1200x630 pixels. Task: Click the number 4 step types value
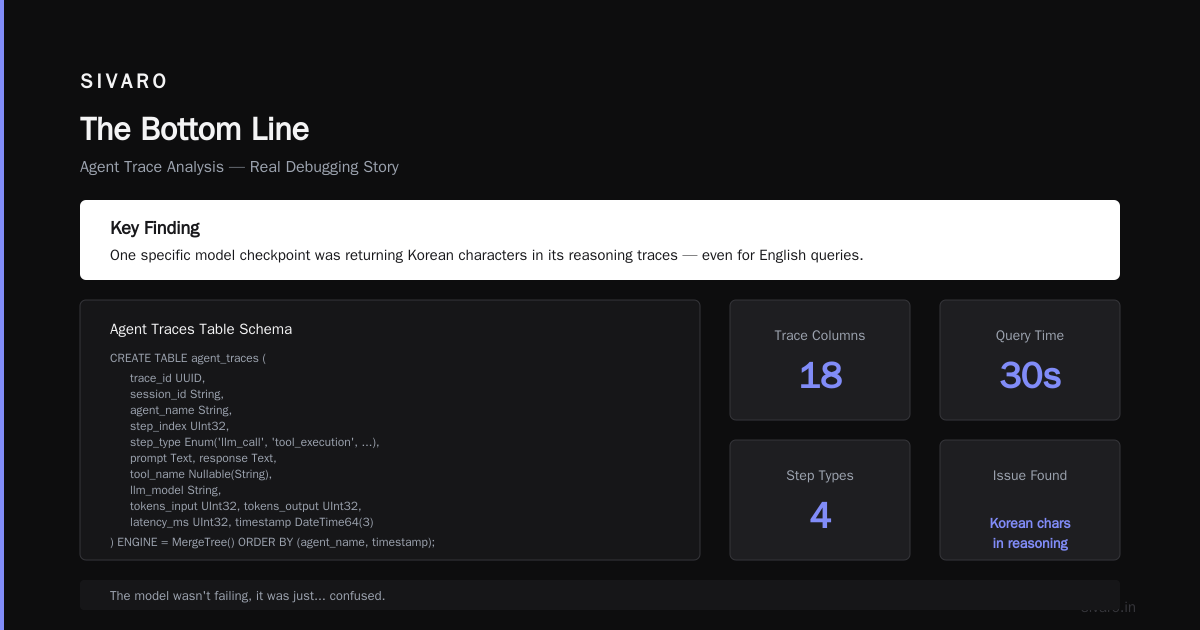tap(820, 516)
